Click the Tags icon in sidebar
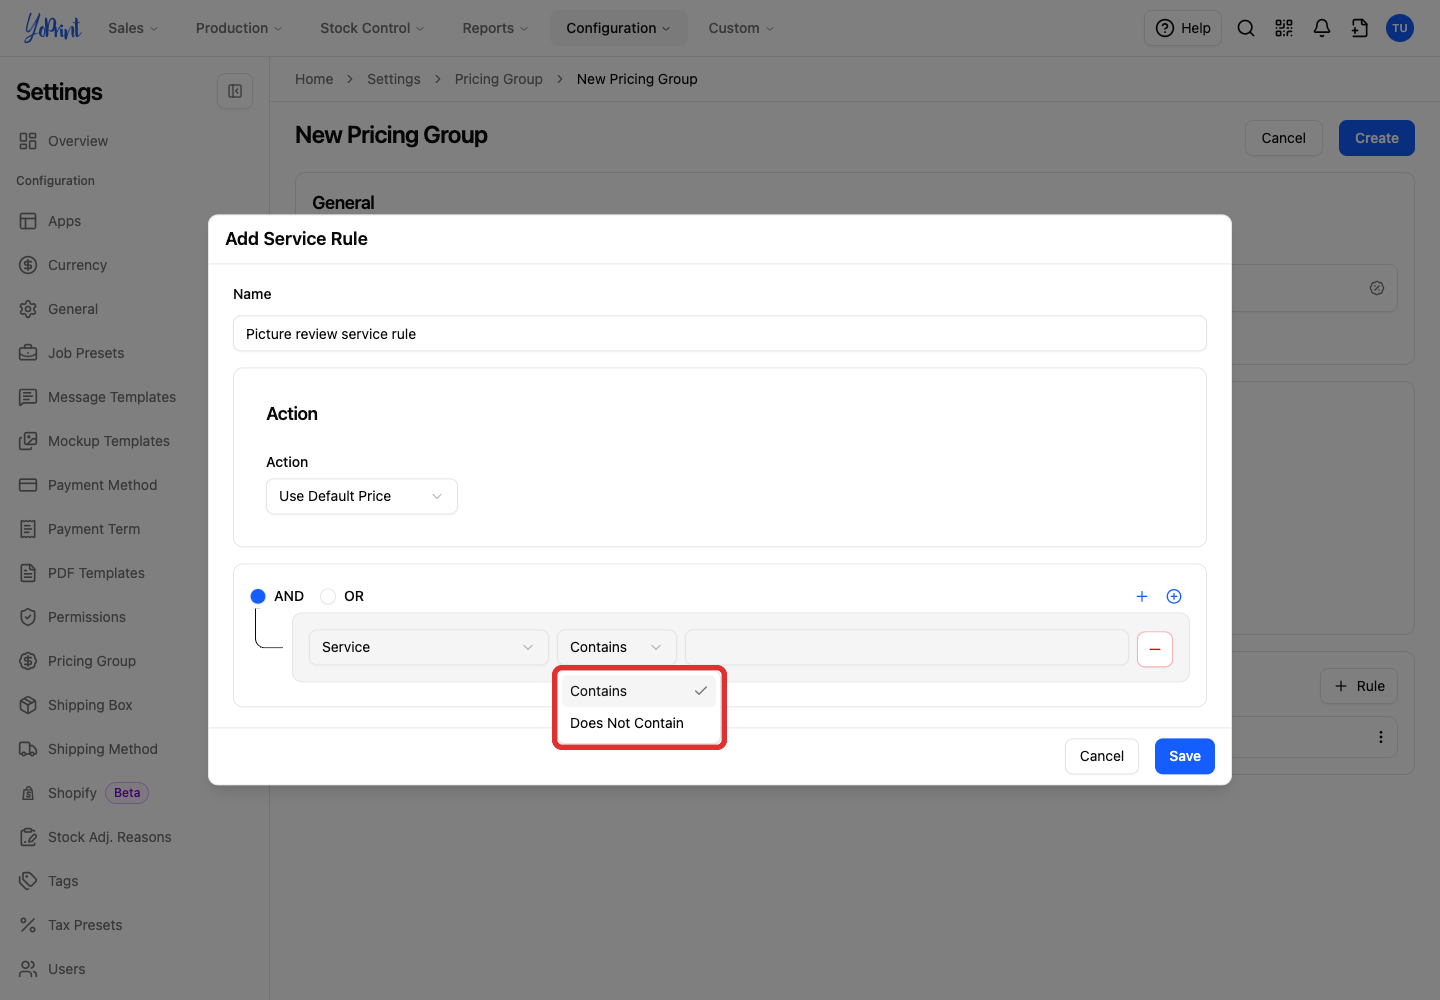This screenshot has width=1440, height=1000. click(28, 881)
